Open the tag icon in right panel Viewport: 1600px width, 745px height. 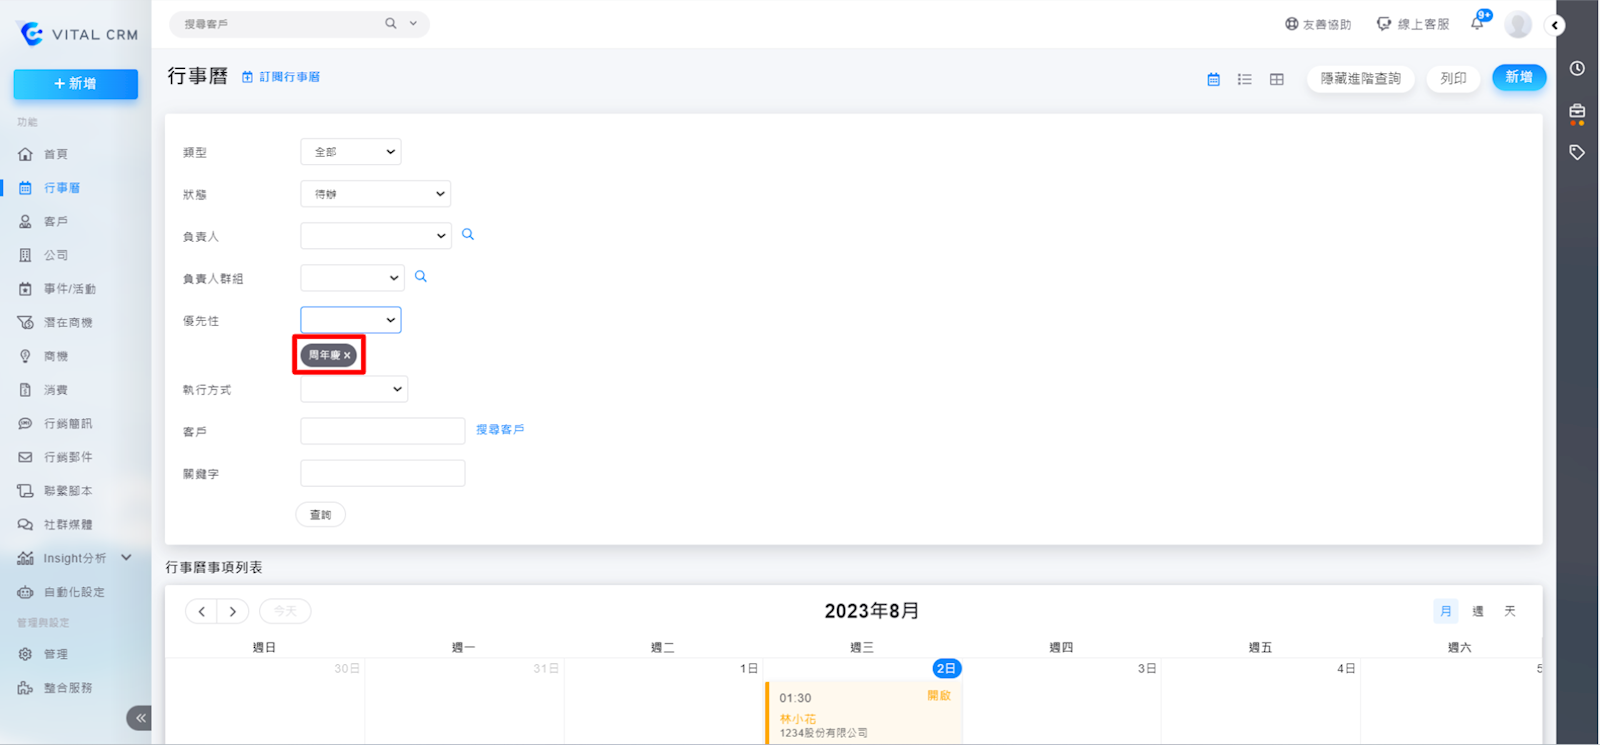pyautogui.click(x=1577, y=153)
